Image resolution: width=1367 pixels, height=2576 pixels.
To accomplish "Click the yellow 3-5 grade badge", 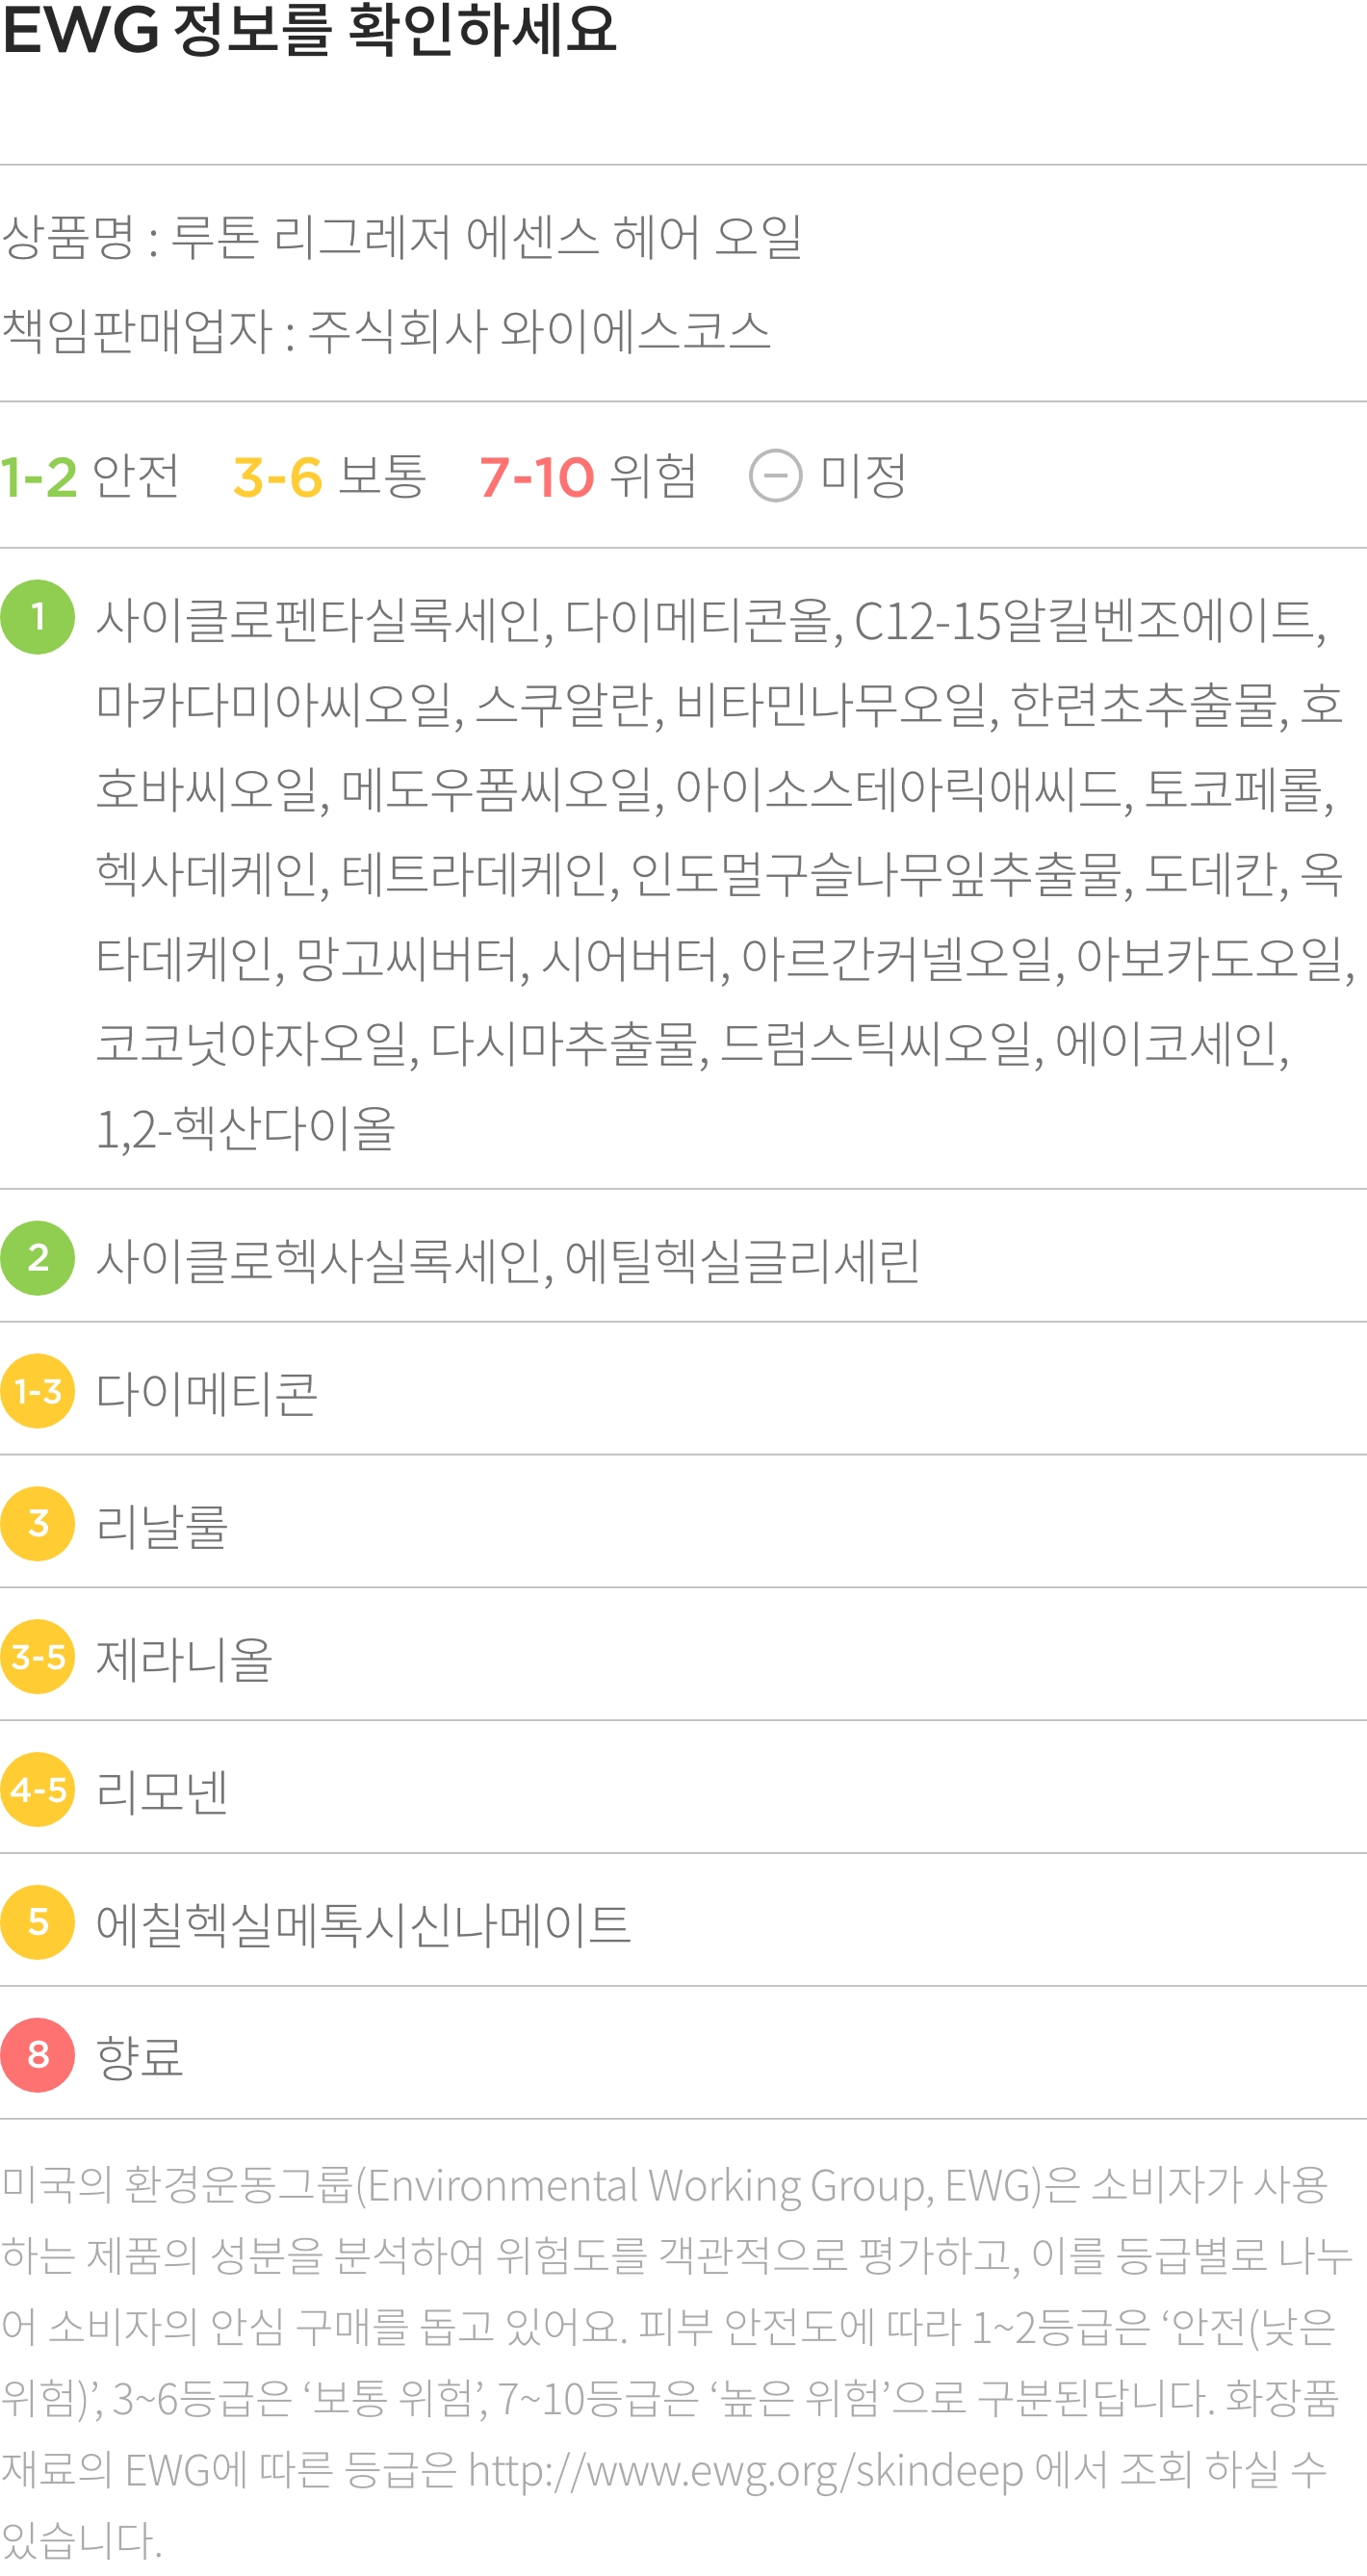I will tap(37, 1657).
